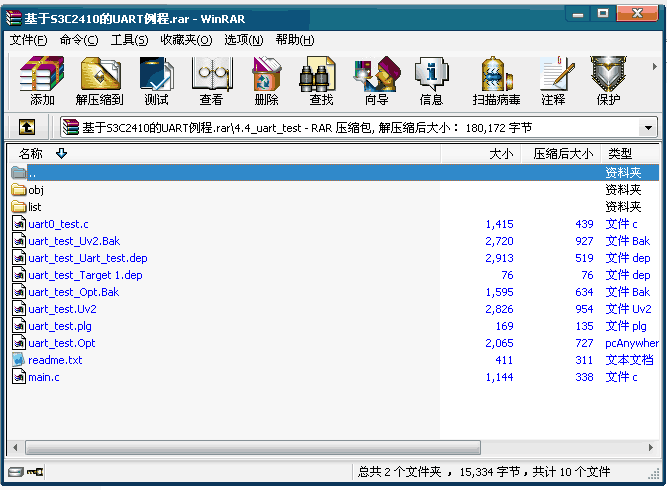Expand toolbar overflow arrow
This screenshot has width=667, height=490.
(655, 66)
